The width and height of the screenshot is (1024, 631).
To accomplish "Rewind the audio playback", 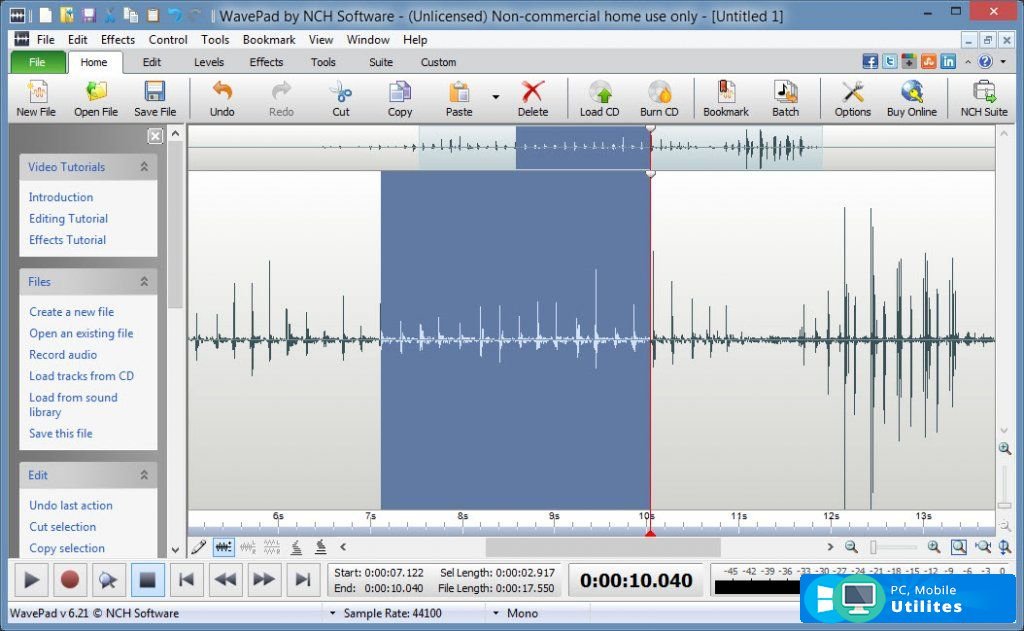I will [225, 579].
